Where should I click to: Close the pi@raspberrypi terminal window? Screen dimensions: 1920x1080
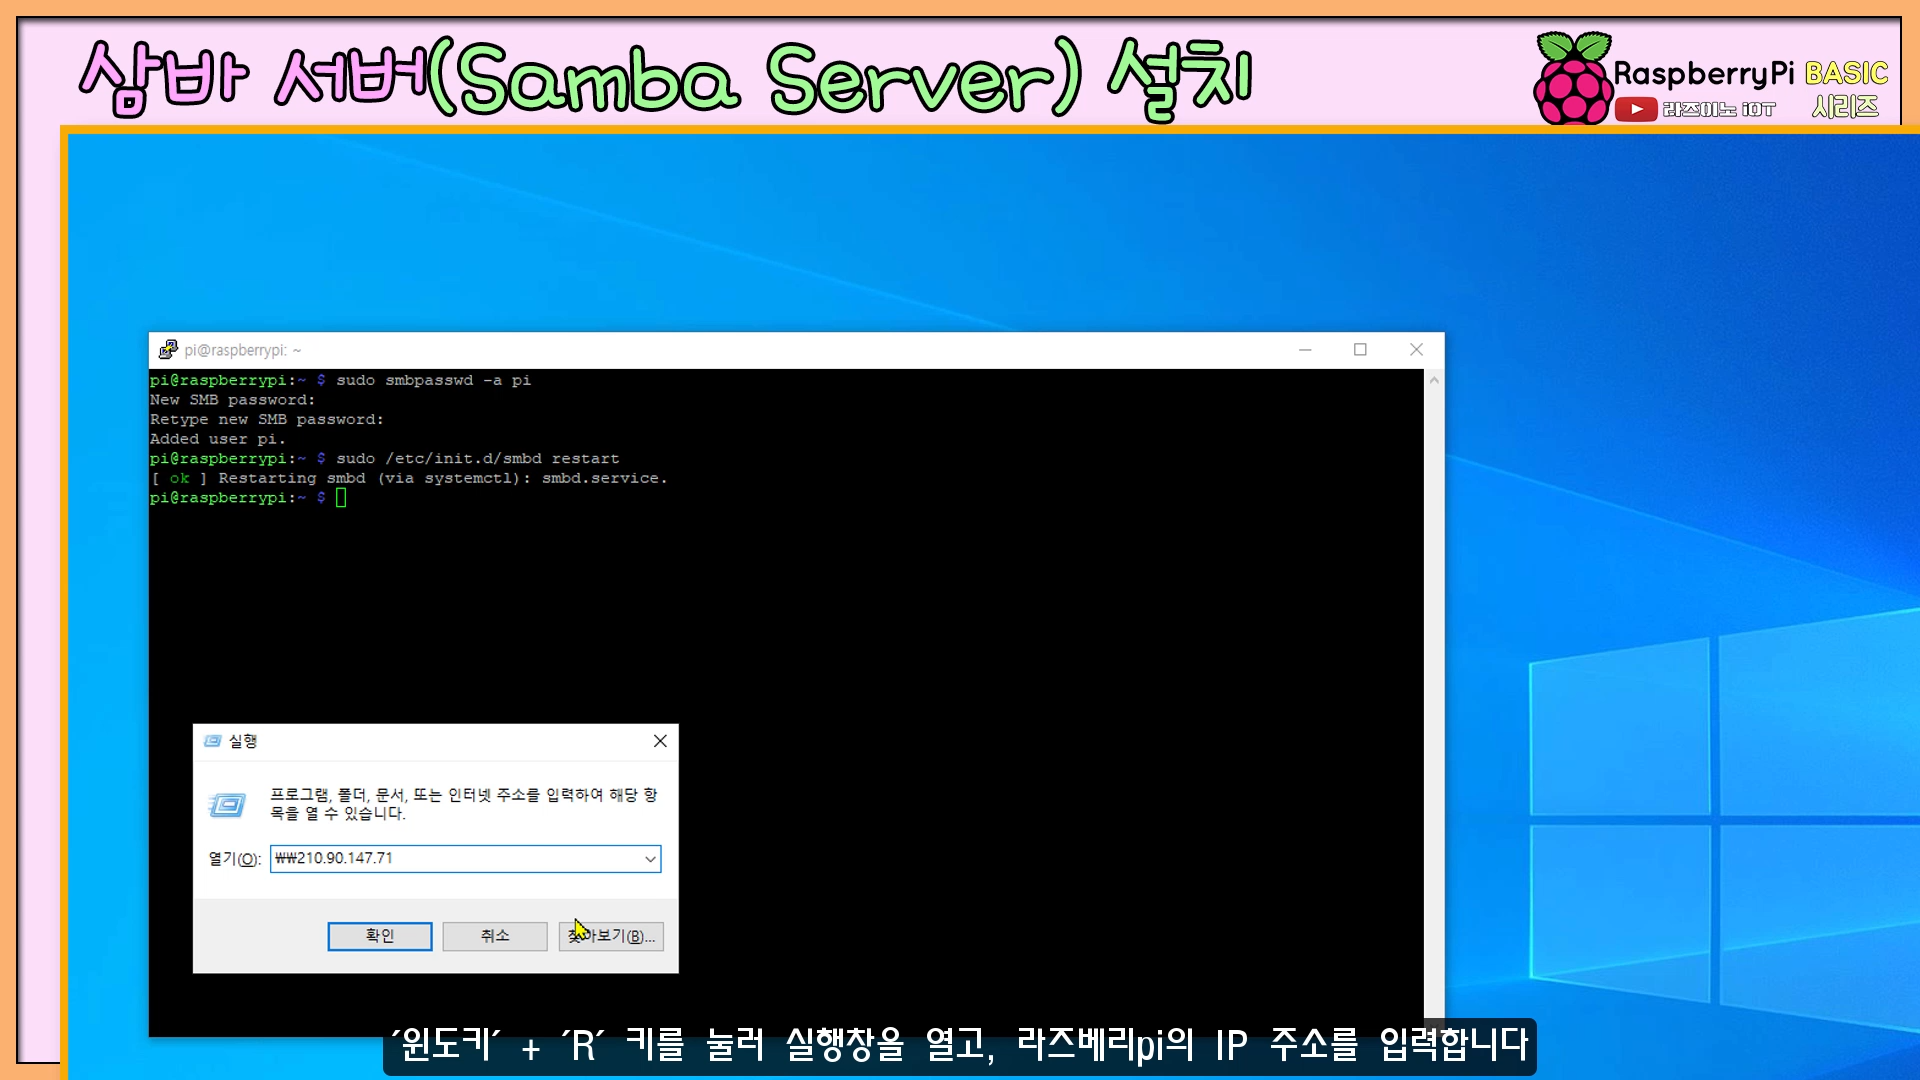tap(1416, 349)
